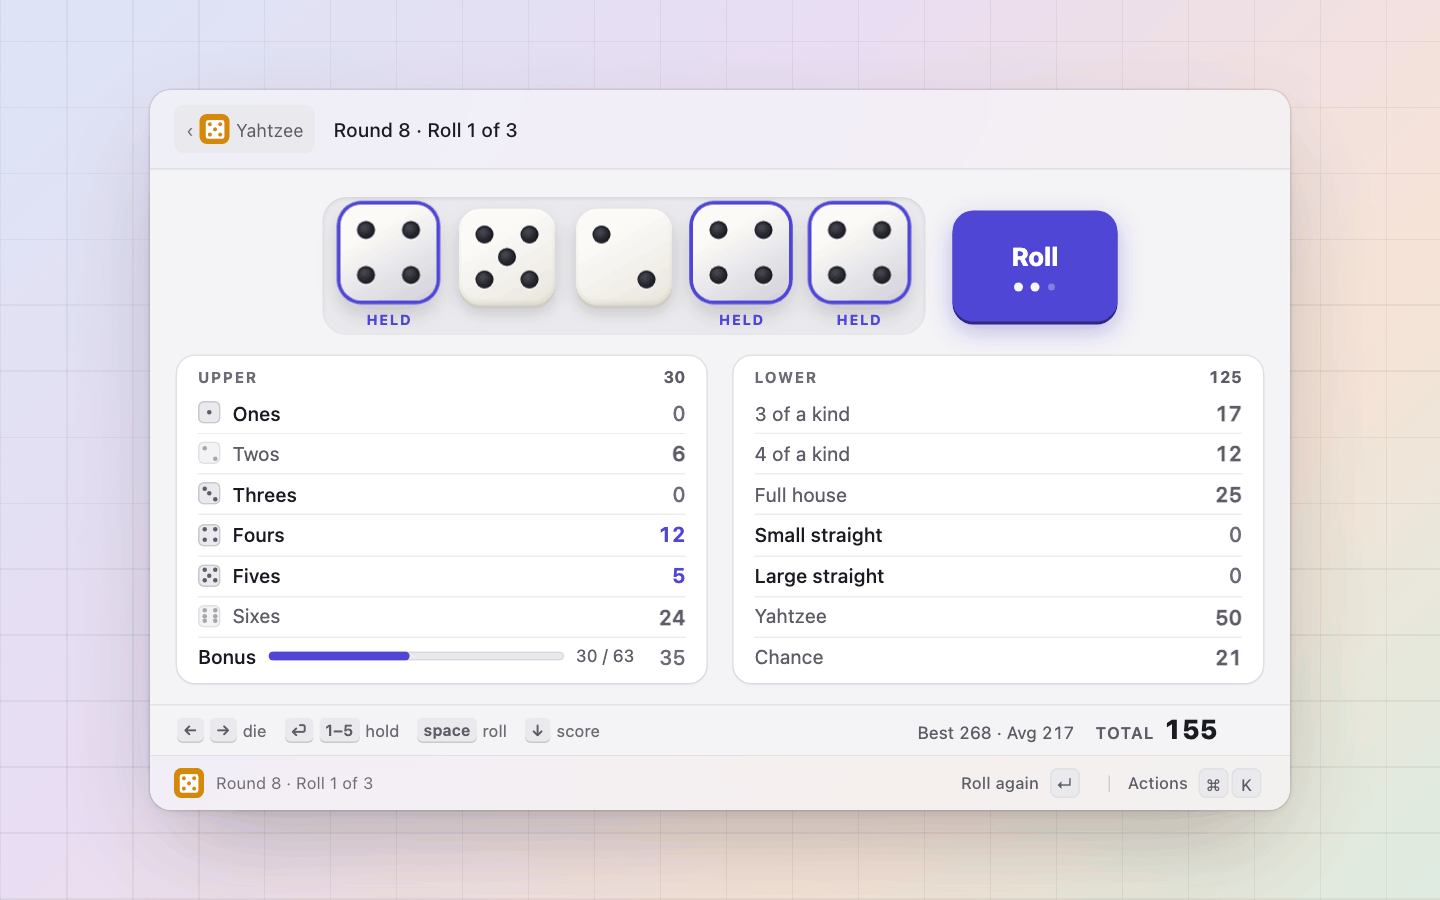The height and width of the screenshot is (900, 1440).
Task: Click the Twos die icon
Action: pyautogui.click(x=209, y=453)
